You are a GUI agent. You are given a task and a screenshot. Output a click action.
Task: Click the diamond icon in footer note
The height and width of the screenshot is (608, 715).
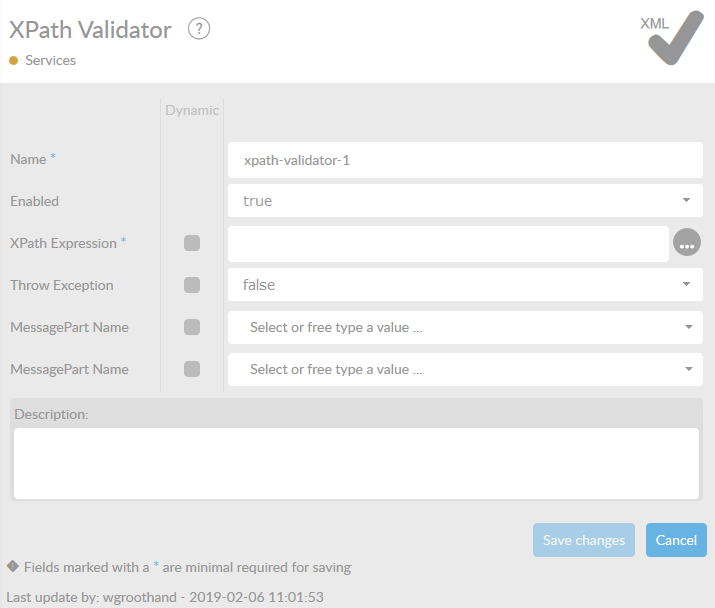coord(12,566)
